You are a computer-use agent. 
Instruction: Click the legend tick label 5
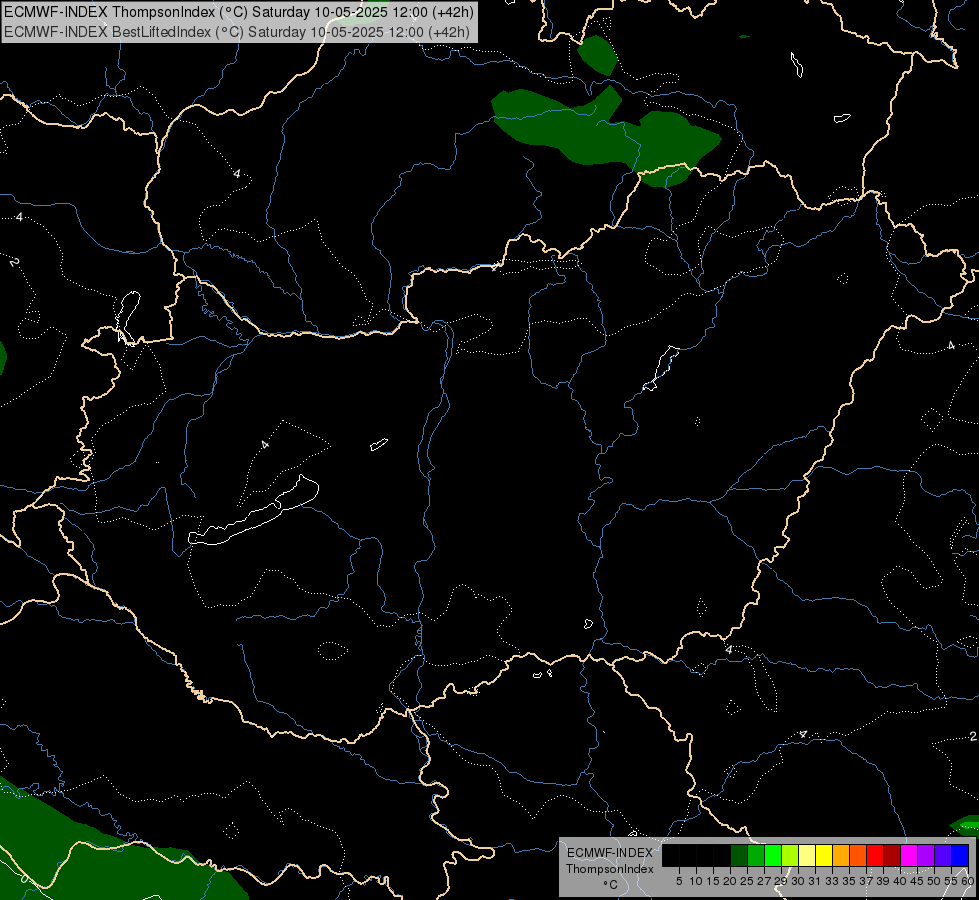[x=679, y=881]
